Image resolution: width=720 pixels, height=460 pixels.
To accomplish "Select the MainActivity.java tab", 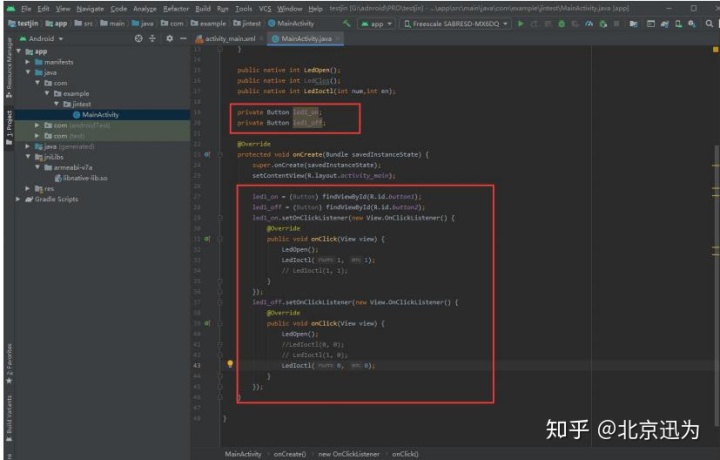I will point(306,39).
